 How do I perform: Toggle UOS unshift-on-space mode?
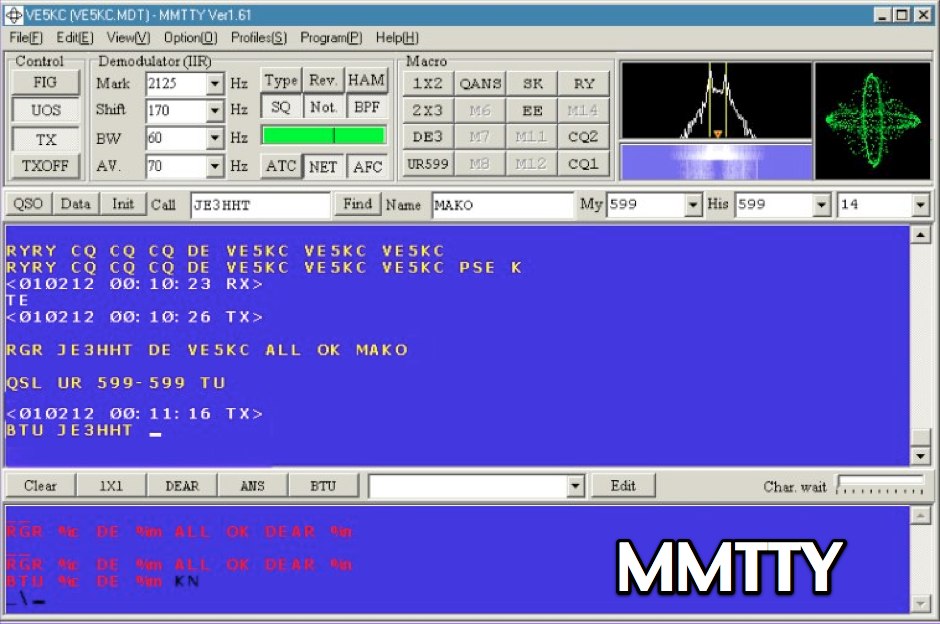click(x=45, y=111)
